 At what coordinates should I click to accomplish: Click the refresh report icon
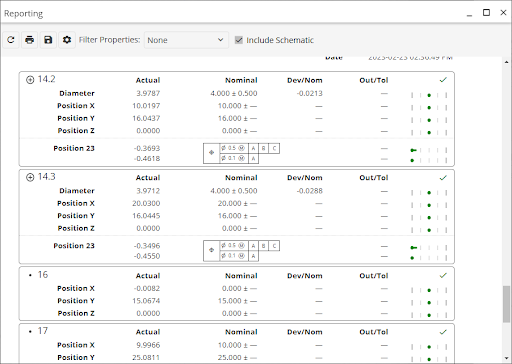click(x=11, y=40)
